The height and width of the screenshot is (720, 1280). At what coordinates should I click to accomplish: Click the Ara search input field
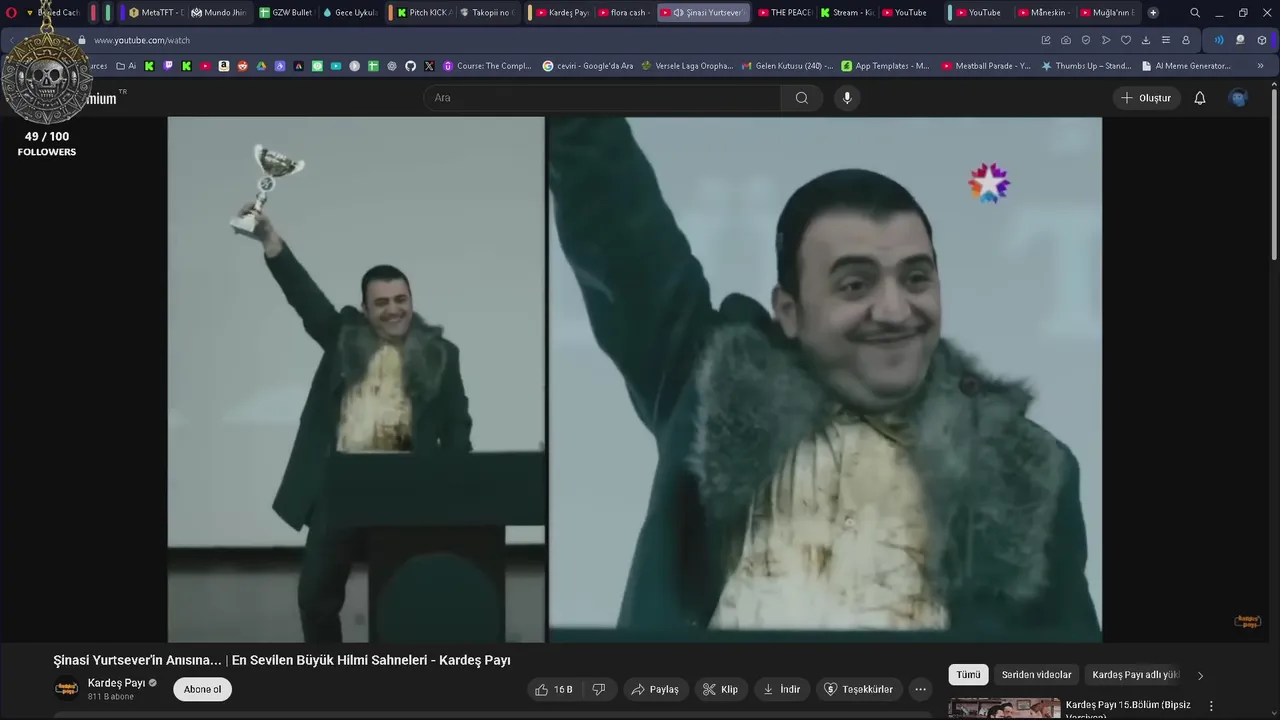pyautogui.click(x=602, y=98)
